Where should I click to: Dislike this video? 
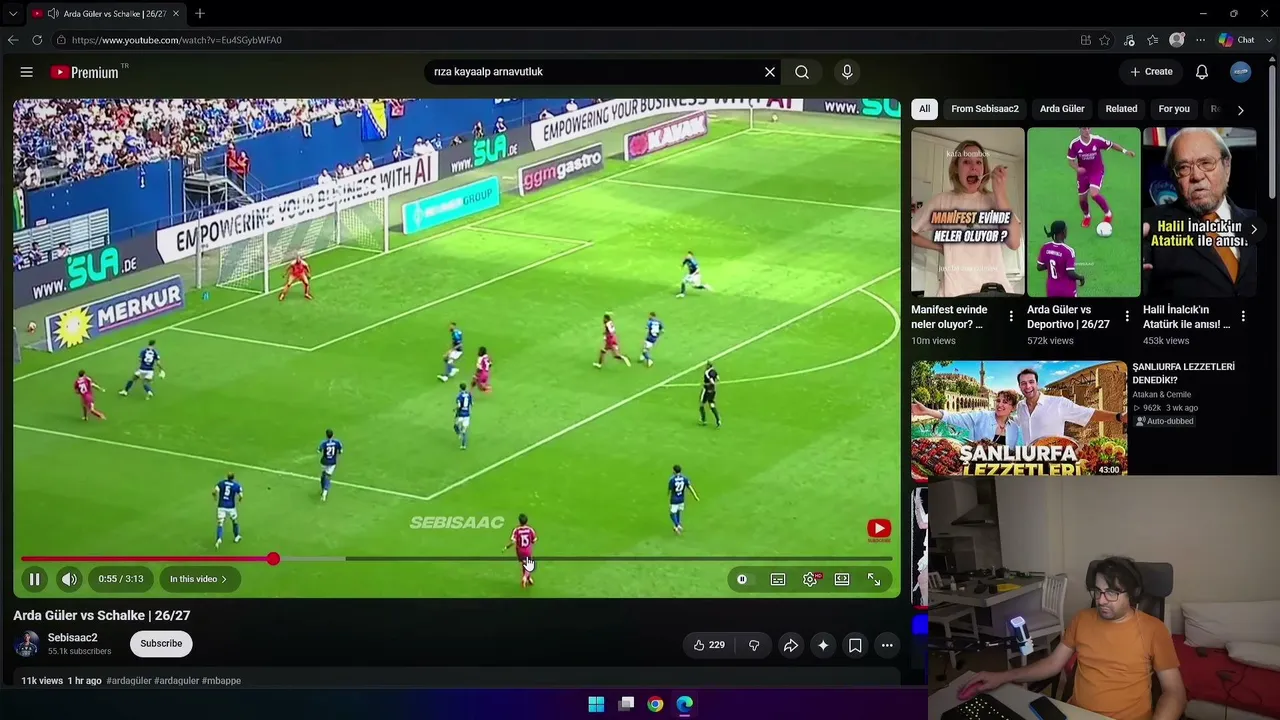pos(754,645)
